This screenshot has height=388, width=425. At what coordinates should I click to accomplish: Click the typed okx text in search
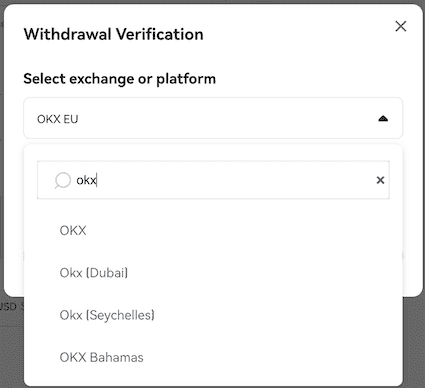pos(86,180)
